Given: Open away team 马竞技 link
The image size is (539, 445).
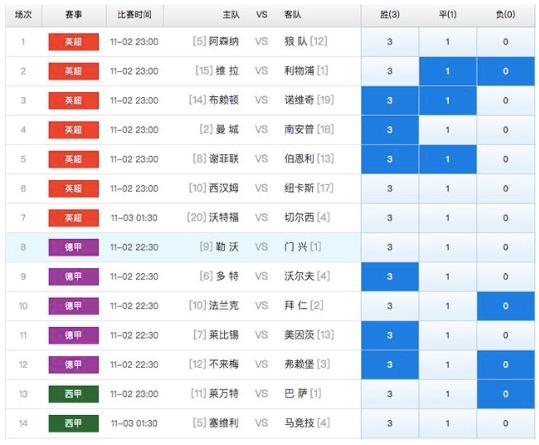Looking at the screenshot, I should point(299,423).
